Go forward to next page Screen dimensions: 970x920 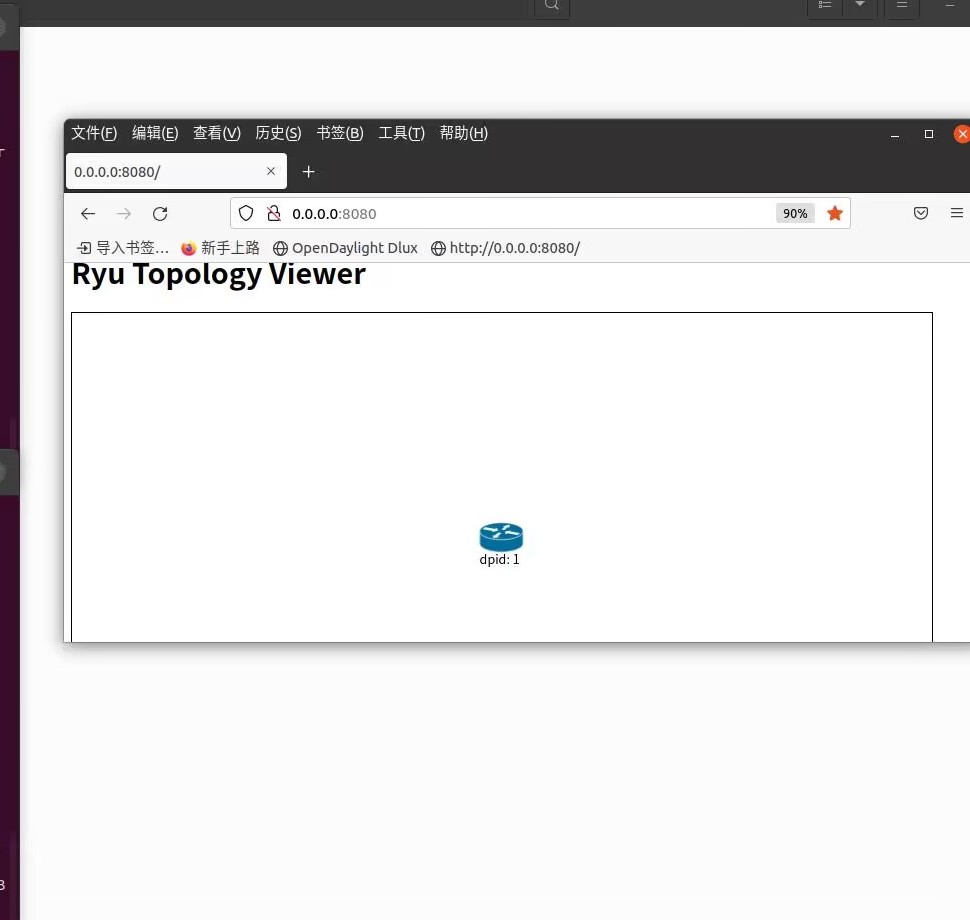[124, 213]
